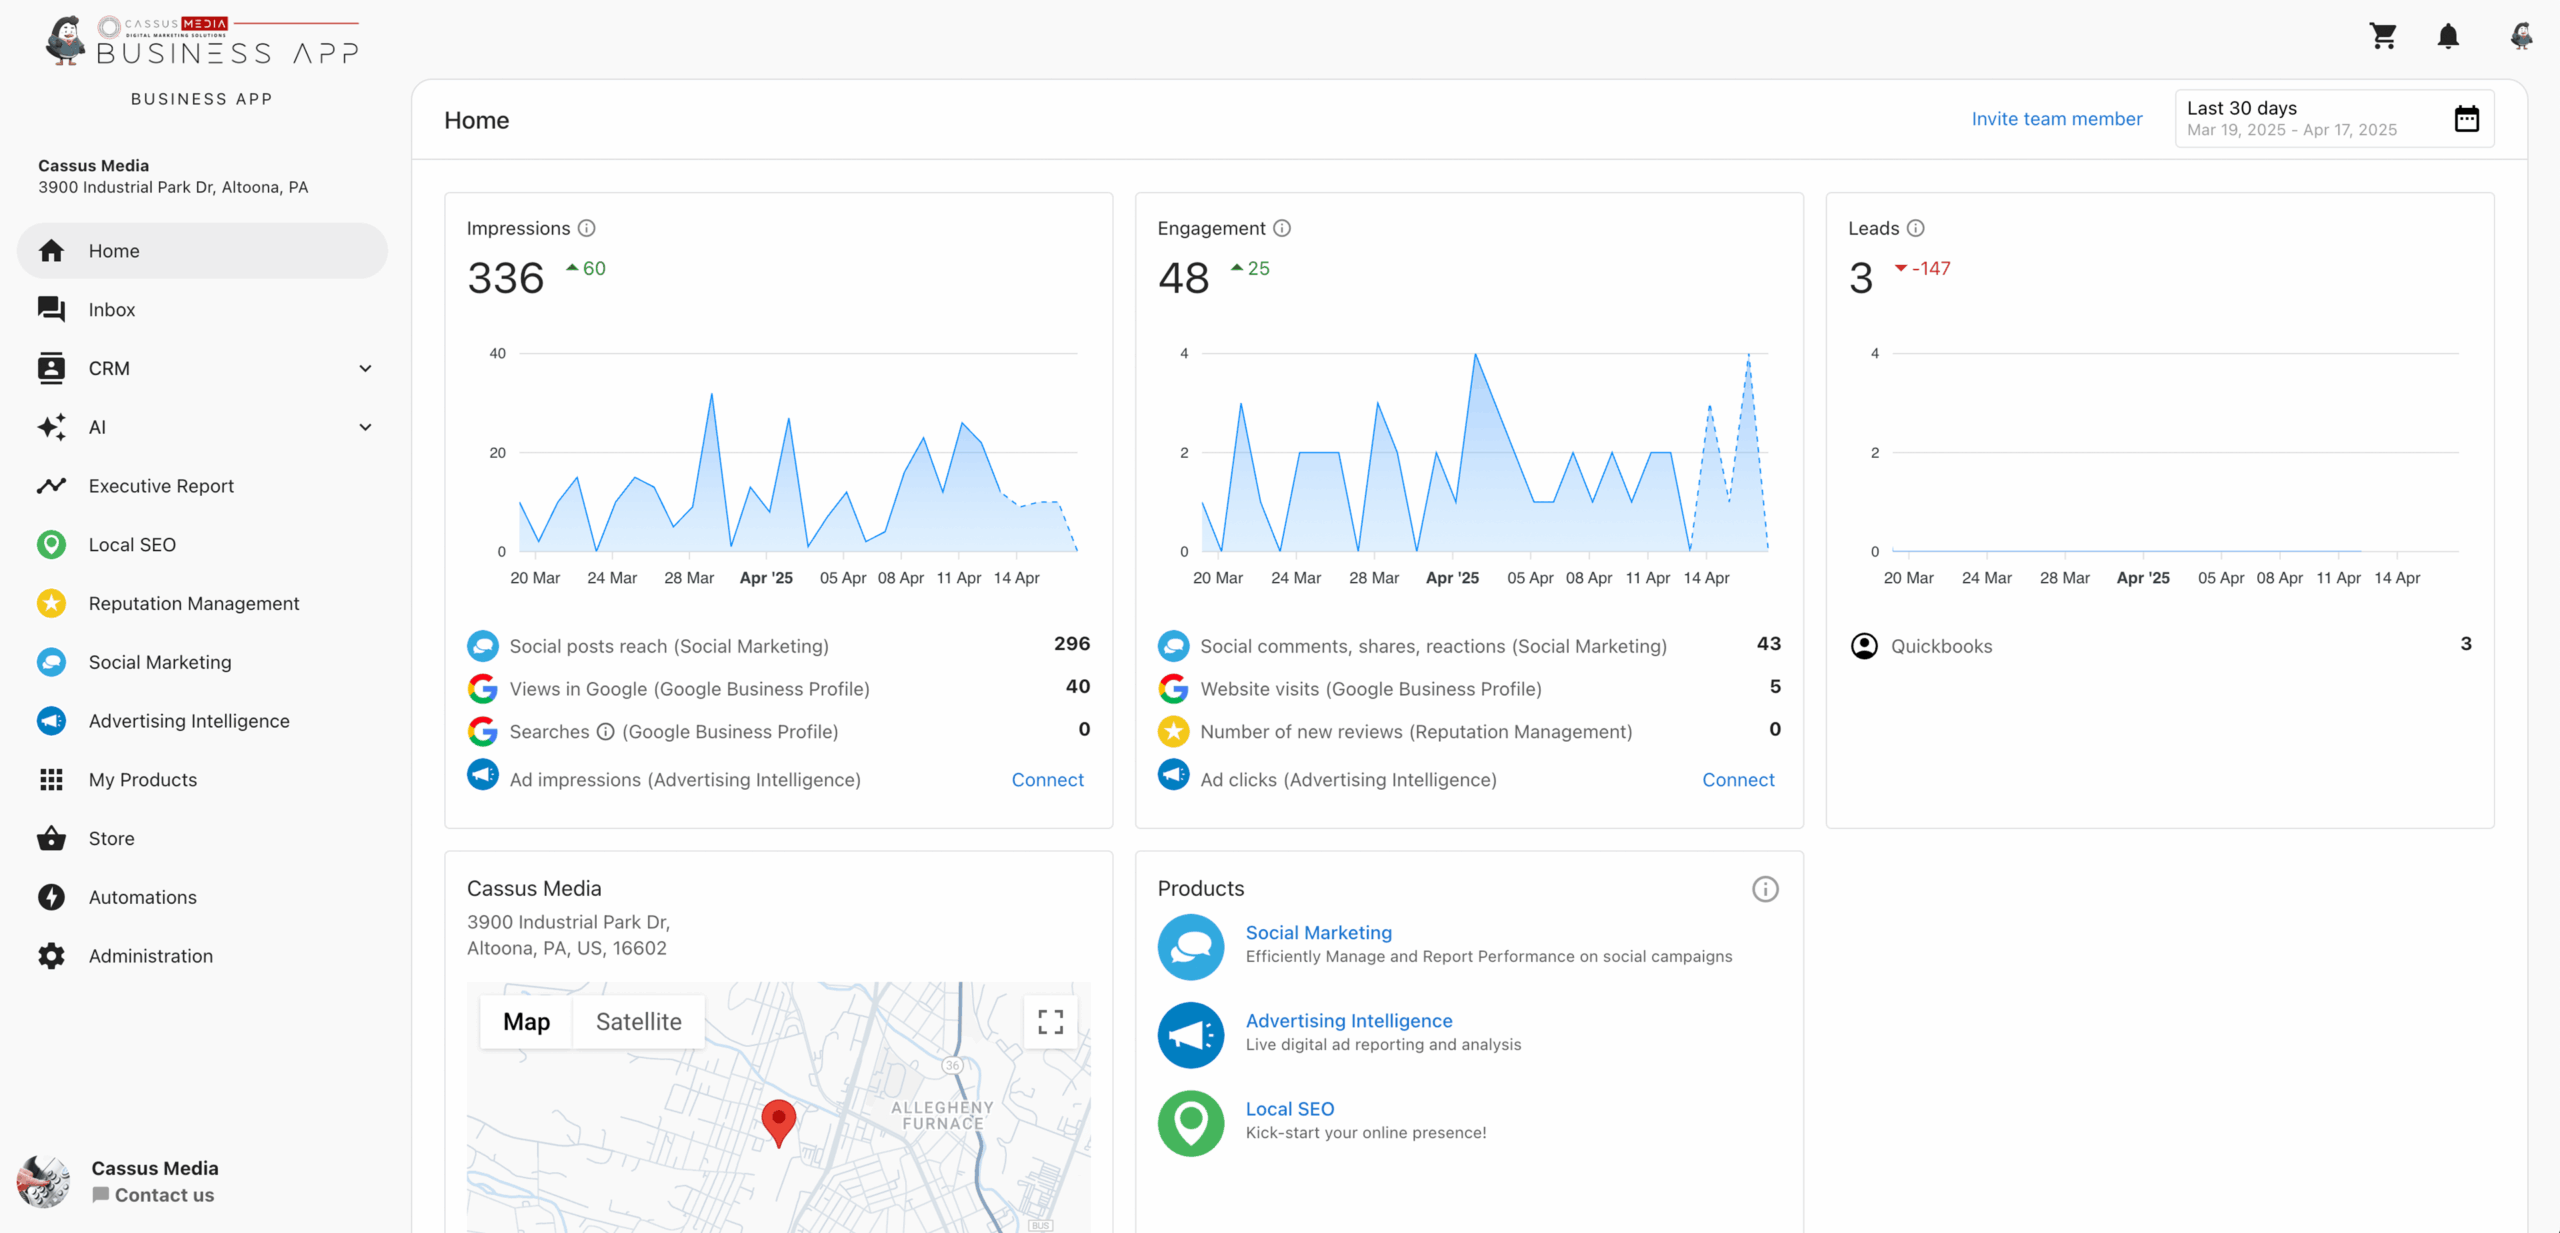Click Invite team member link
The height and width of the screenshot is (1233, 2560).
pyautogui.click(x=2056, y=119)
